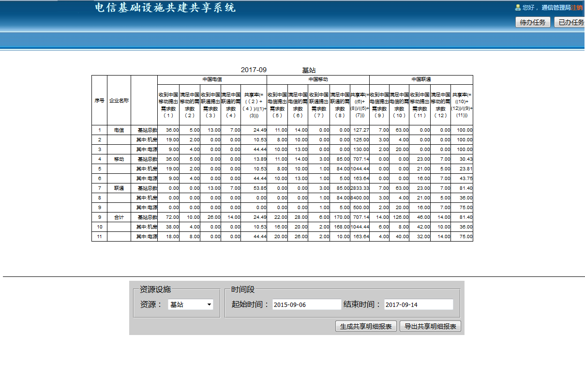The height and width of the screenshot is (366, 585).
Task: Open the 资源 dropdown showing 基站
Action: 191,304
